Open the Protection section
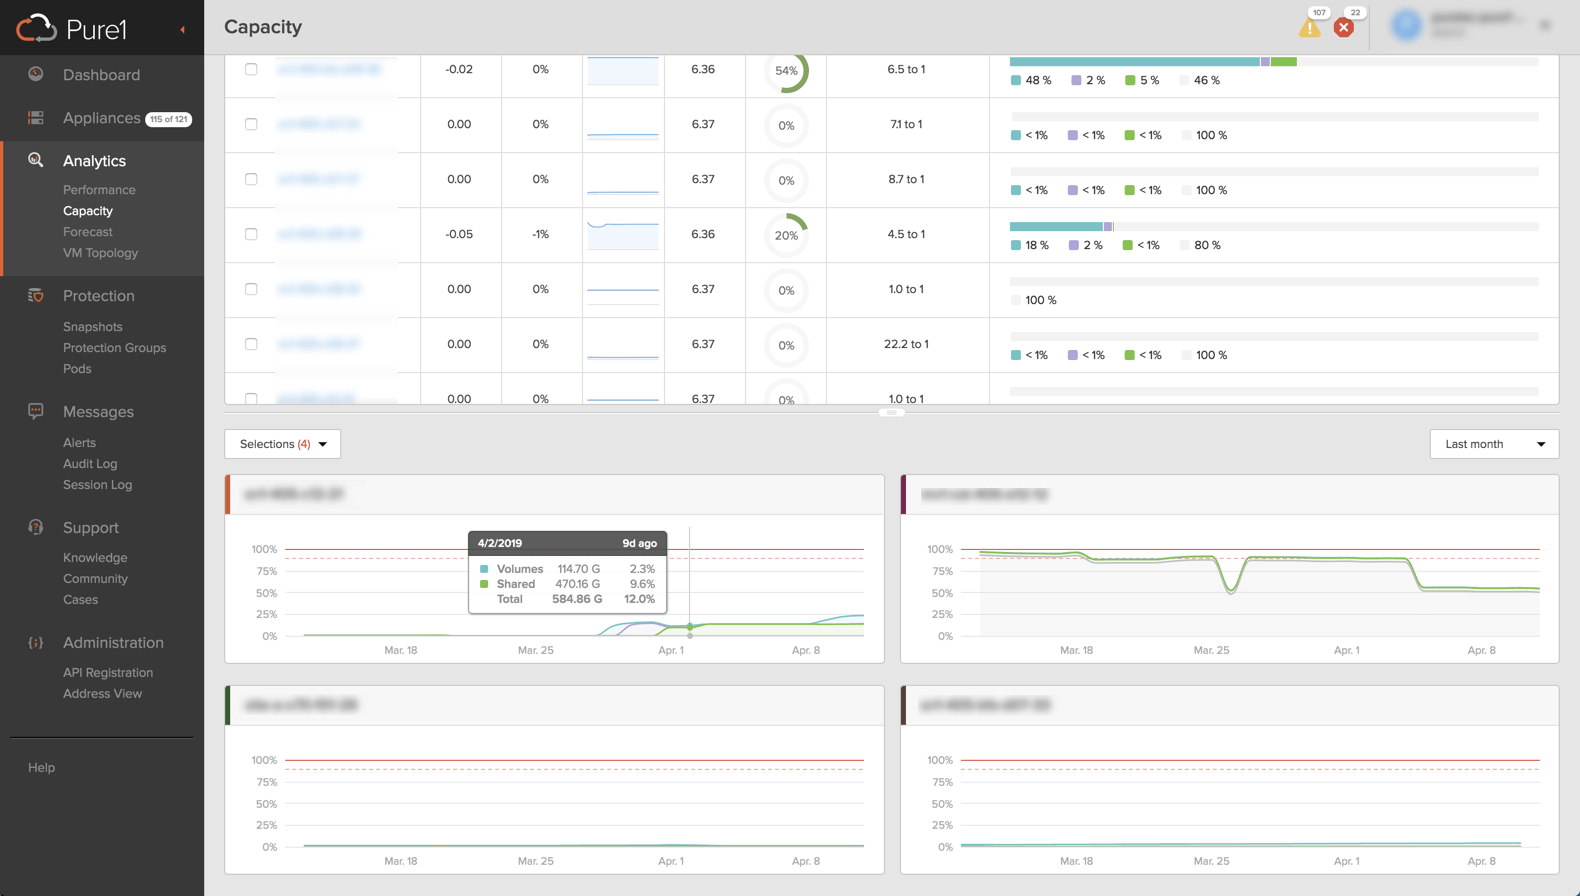Screen dimensions: 1580x896 [x=98, y=296]
